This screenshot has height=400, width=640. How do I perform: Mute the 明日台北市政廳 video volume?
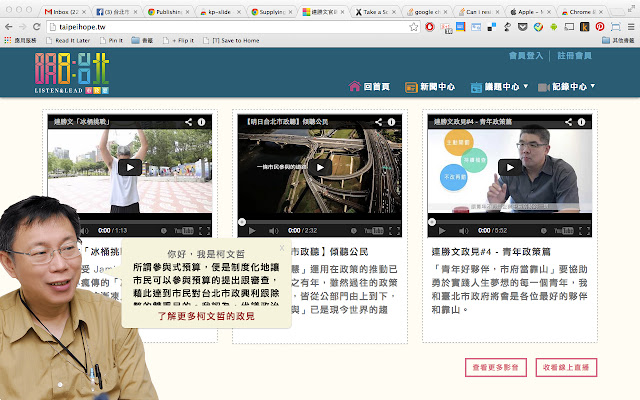click(x=273, y=231)
